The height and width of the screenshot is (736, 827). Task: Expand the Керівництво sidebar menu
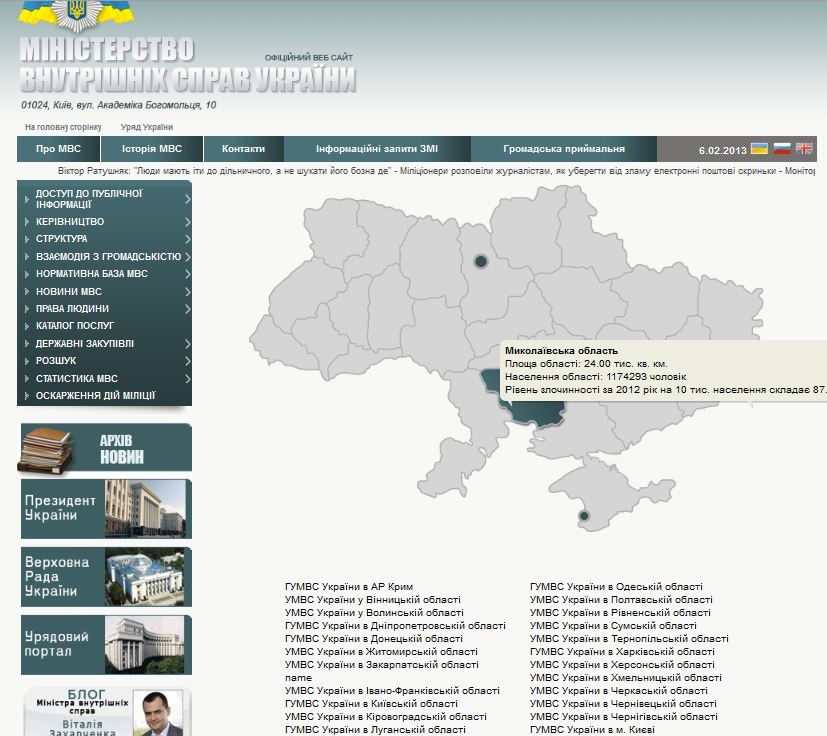pyautogui.click(x=104, y=221)
